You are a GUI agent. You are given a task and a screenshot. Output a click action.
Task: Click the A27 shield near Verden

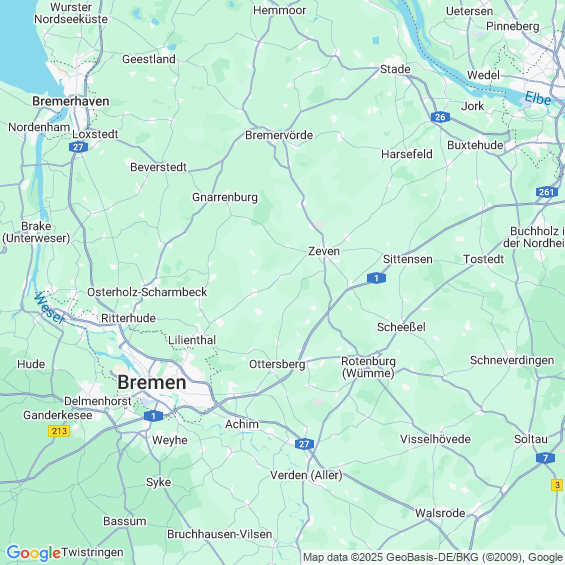point(304,444)
